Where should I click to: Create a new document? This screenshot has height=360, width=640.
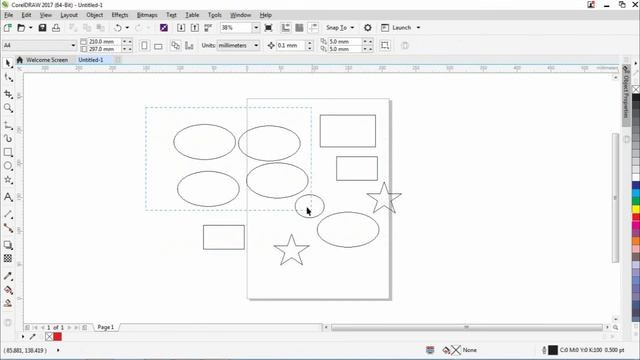(7, 28)
